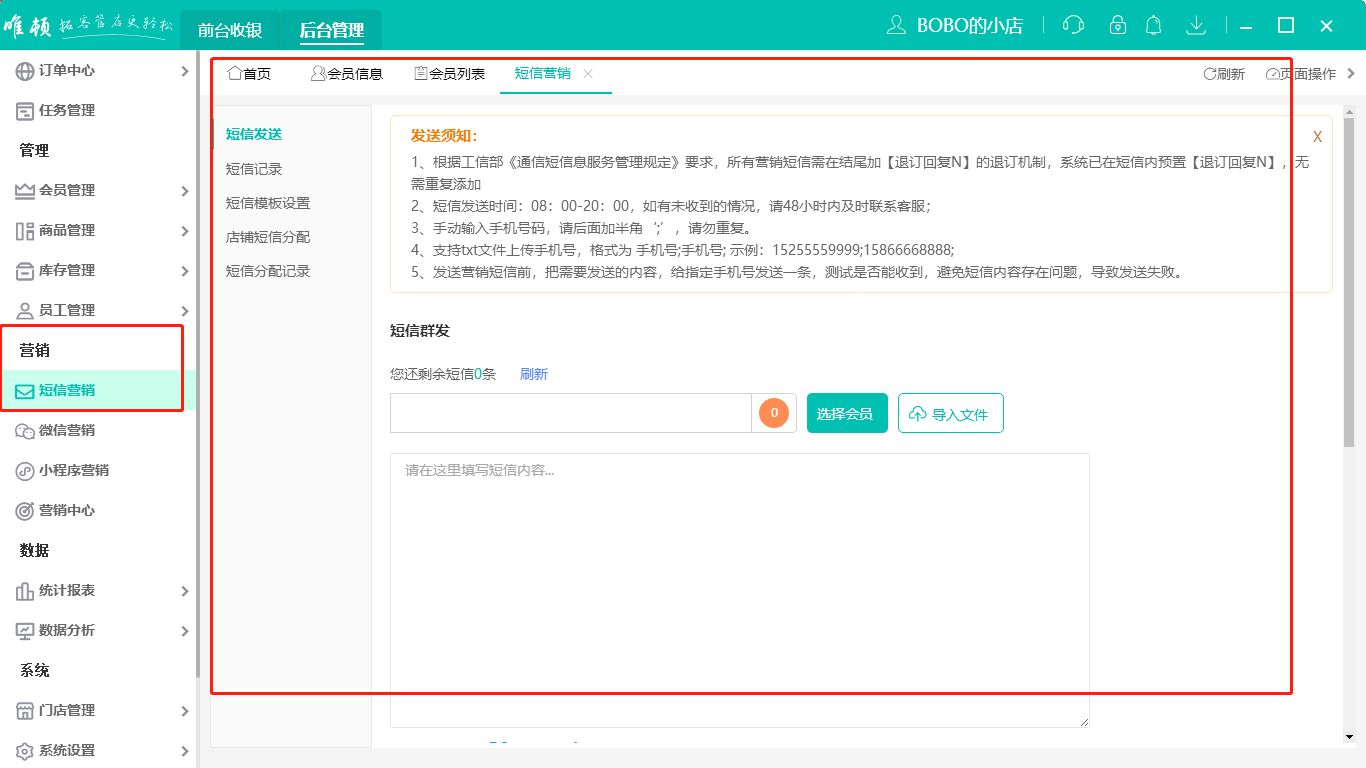Image resolution: width=1366 pixels, height=768 pixels.
Task: Open the 短信营销 page tab
Action: click(x=543, y=73)
